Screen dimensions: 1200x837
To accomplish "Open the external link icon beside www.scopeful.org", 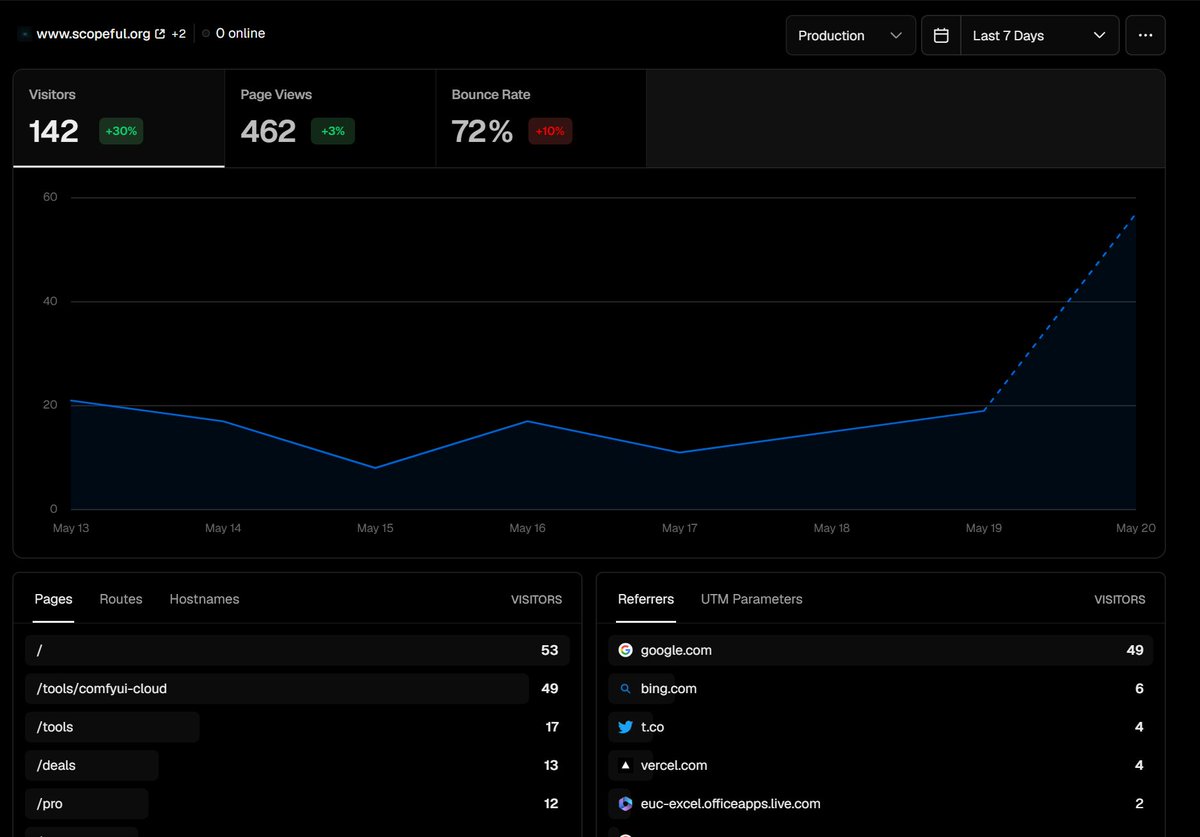I will (x=160, y=34).
